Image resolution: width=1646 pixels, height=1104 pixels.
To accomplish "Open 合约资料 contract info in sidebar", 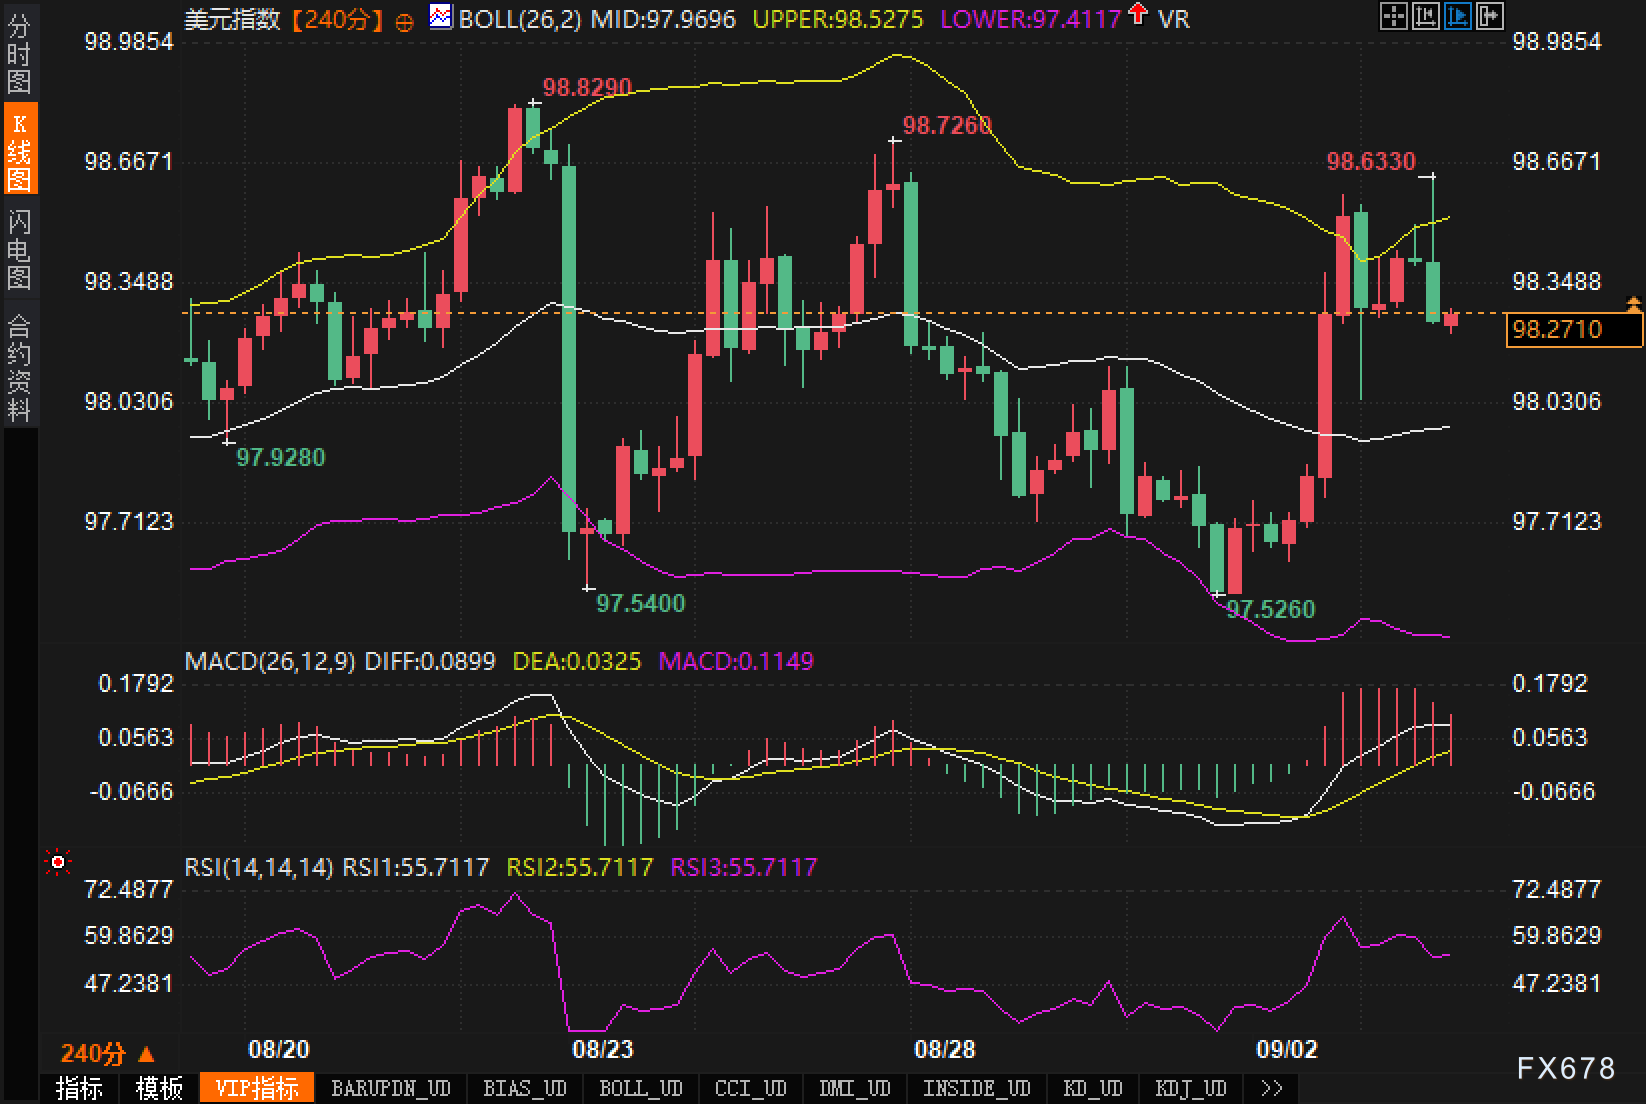I will tap(19, 367).
